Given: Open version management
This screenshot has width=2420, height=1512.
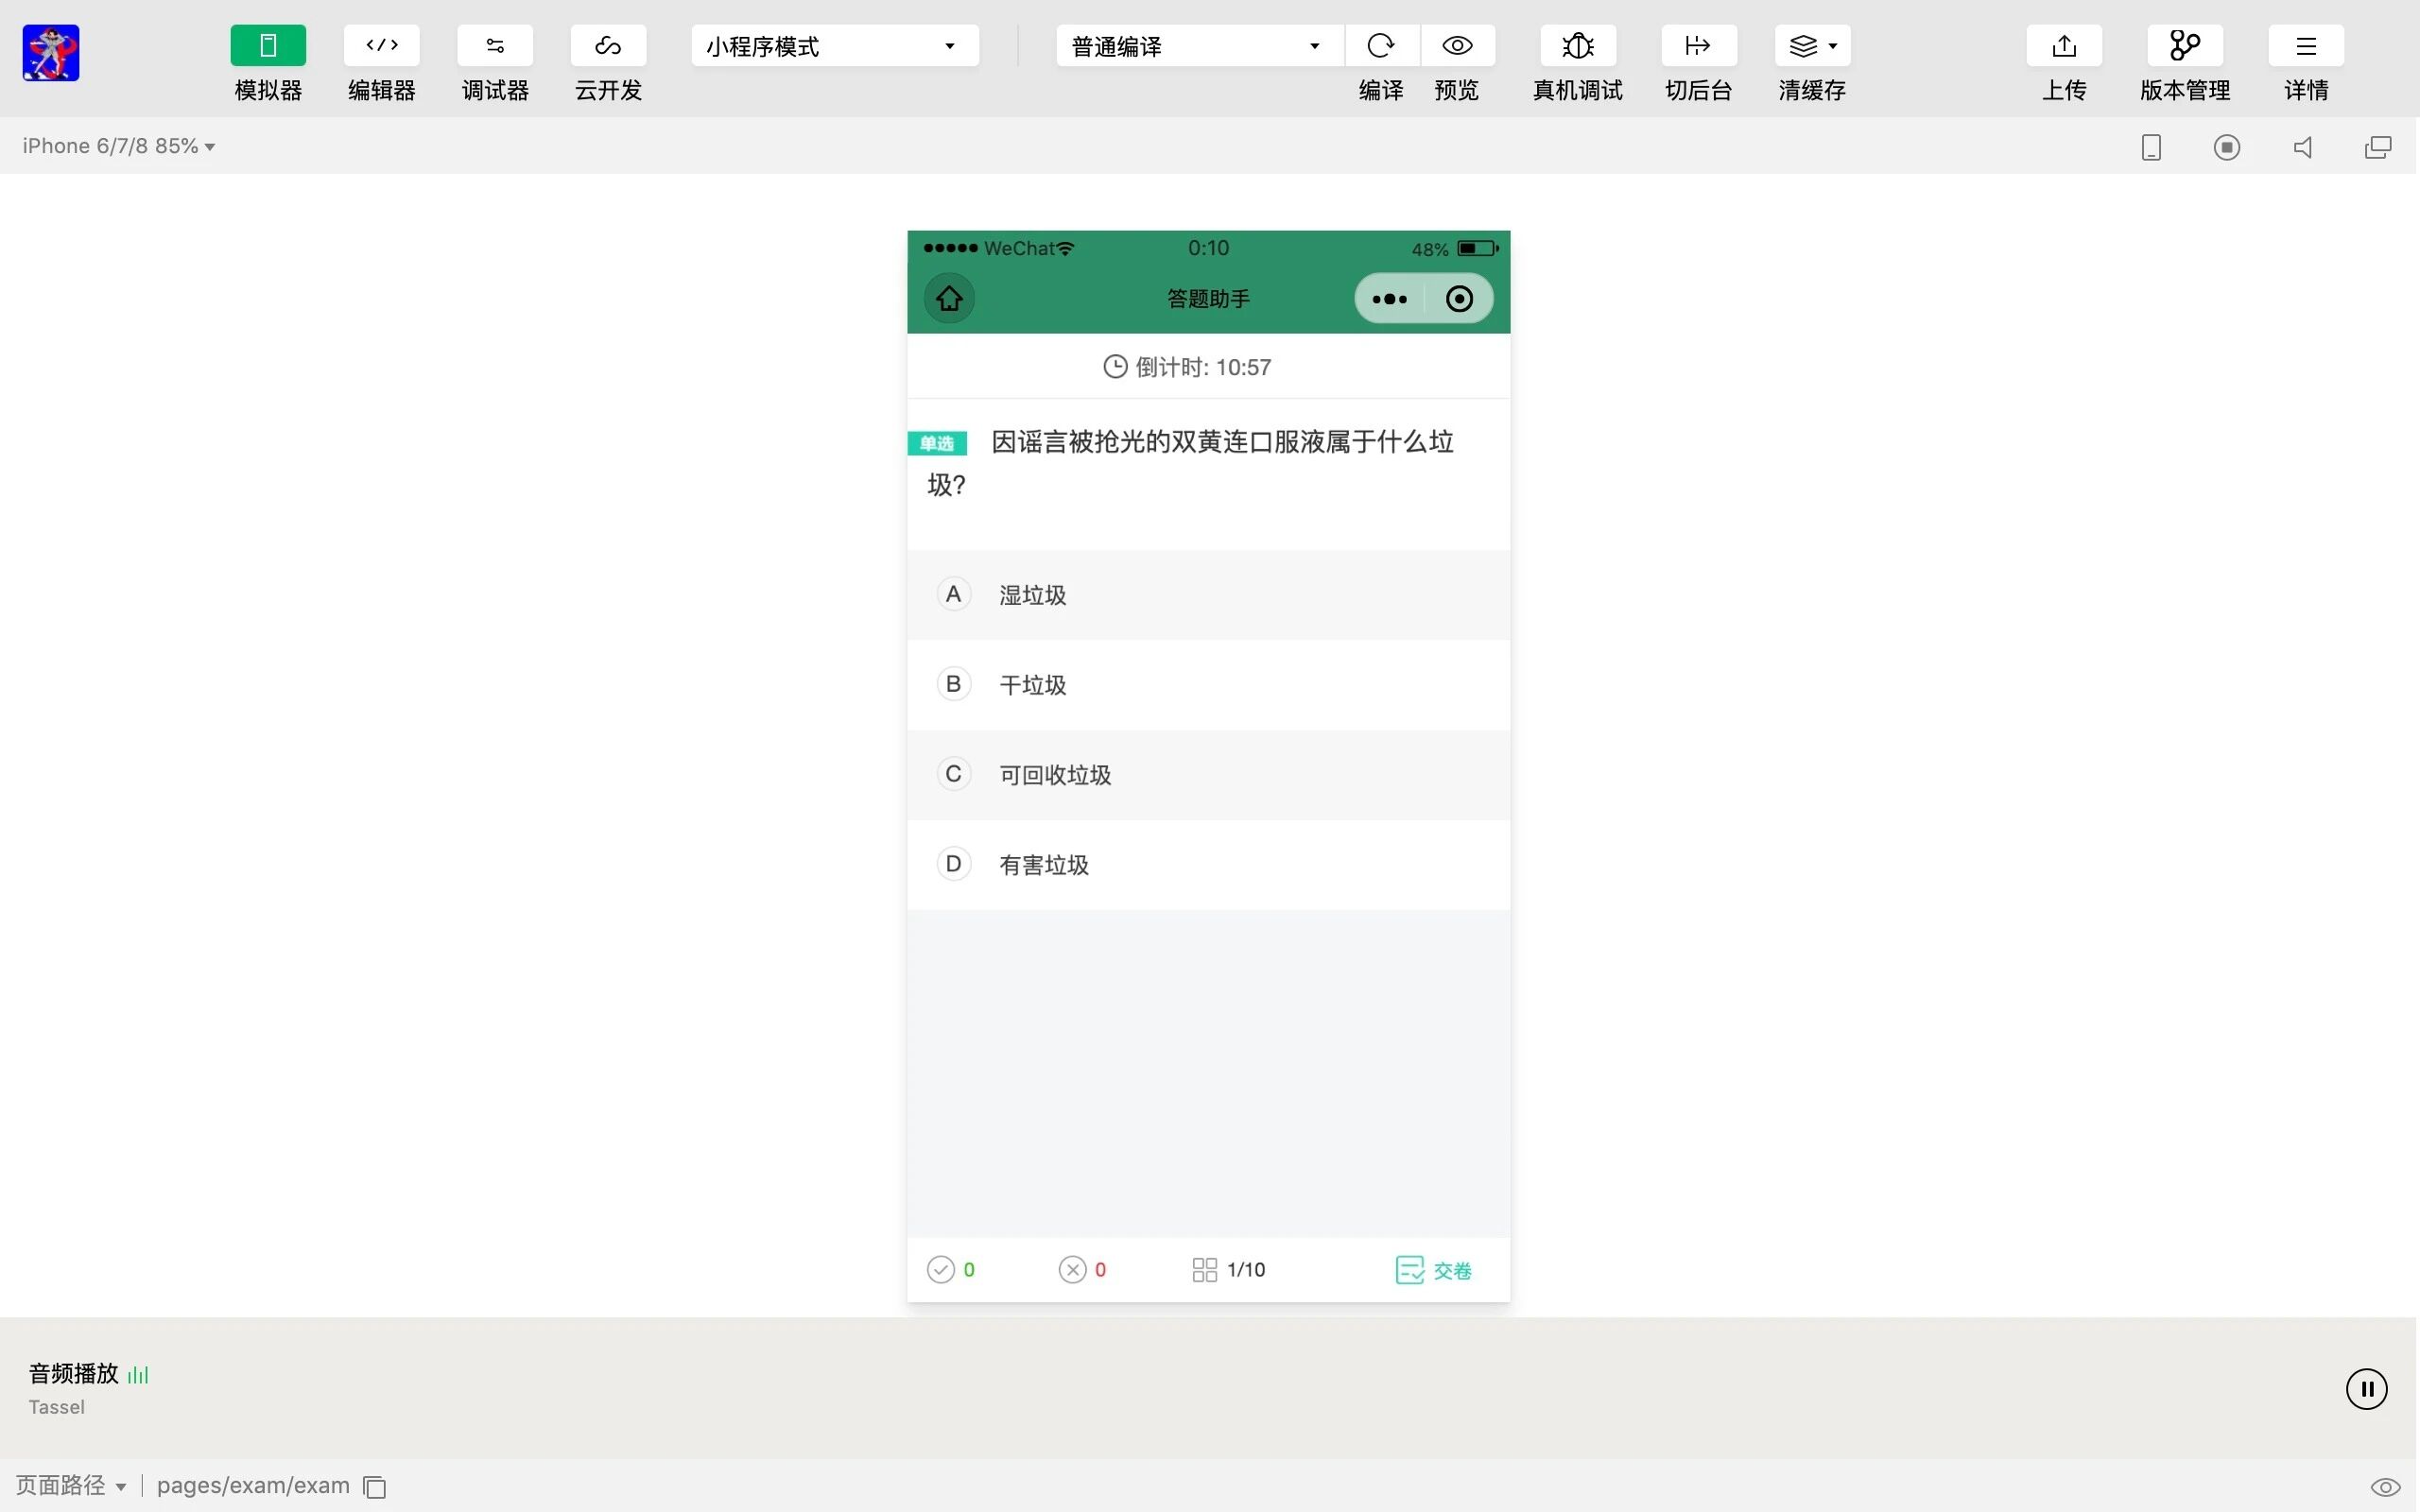Looking at the screenshot, I should [x=2184, y=46].
